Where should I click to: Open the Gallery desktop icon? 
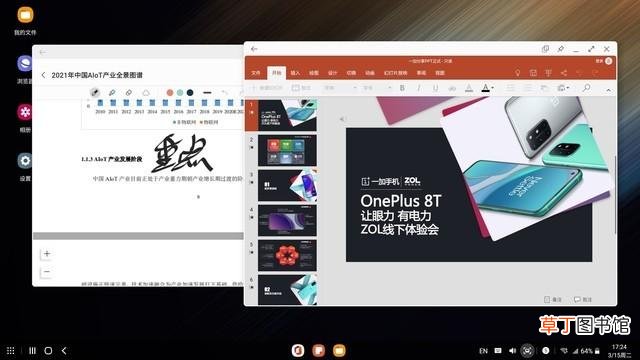[24, 112]
